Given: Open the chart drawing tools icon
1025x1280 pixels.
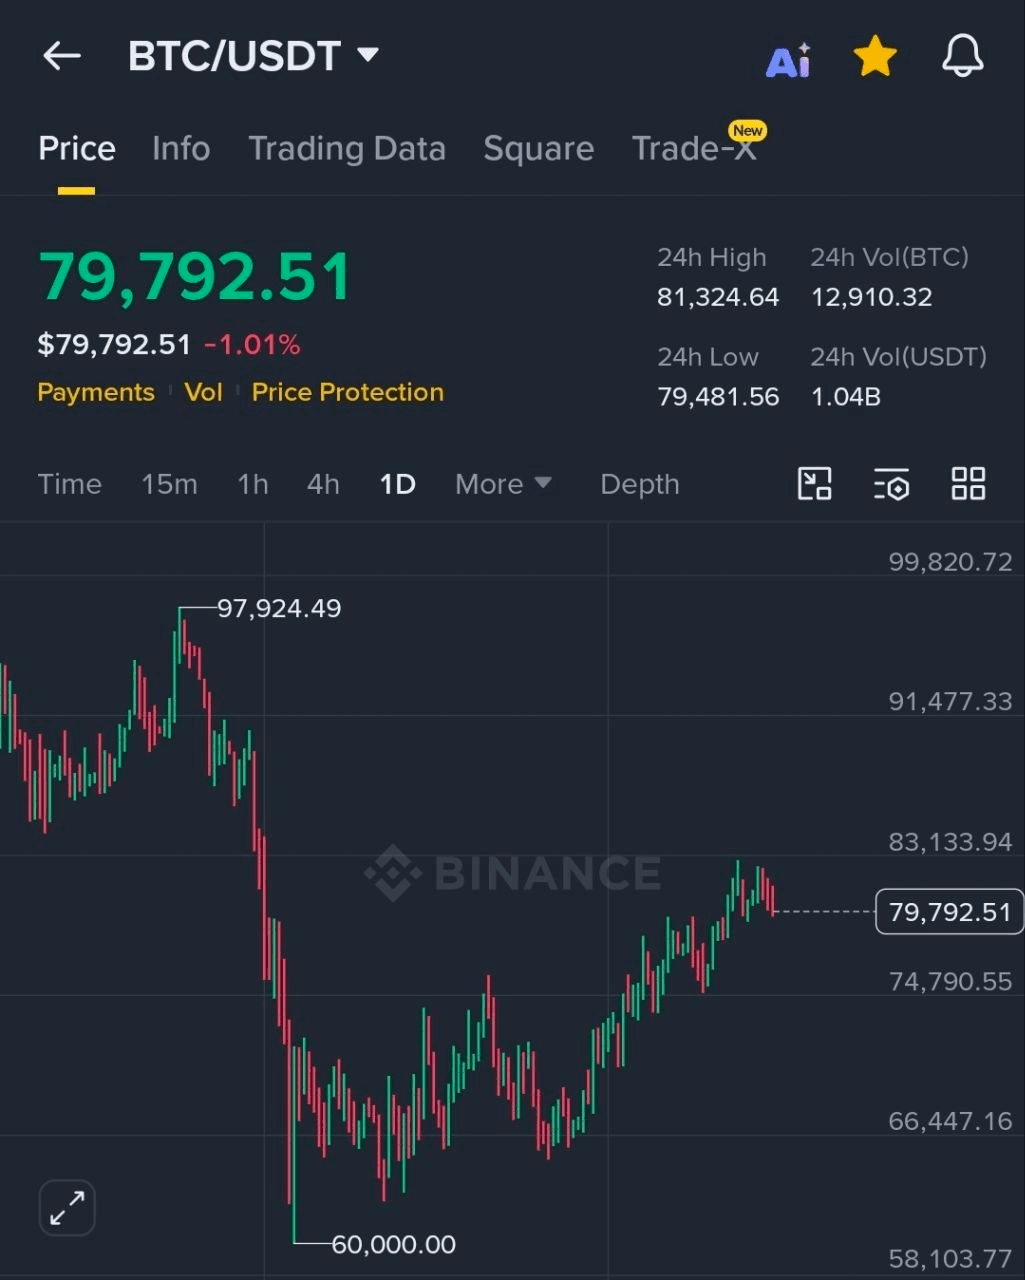Looking at the screenshot, I should tap(815, 484).
